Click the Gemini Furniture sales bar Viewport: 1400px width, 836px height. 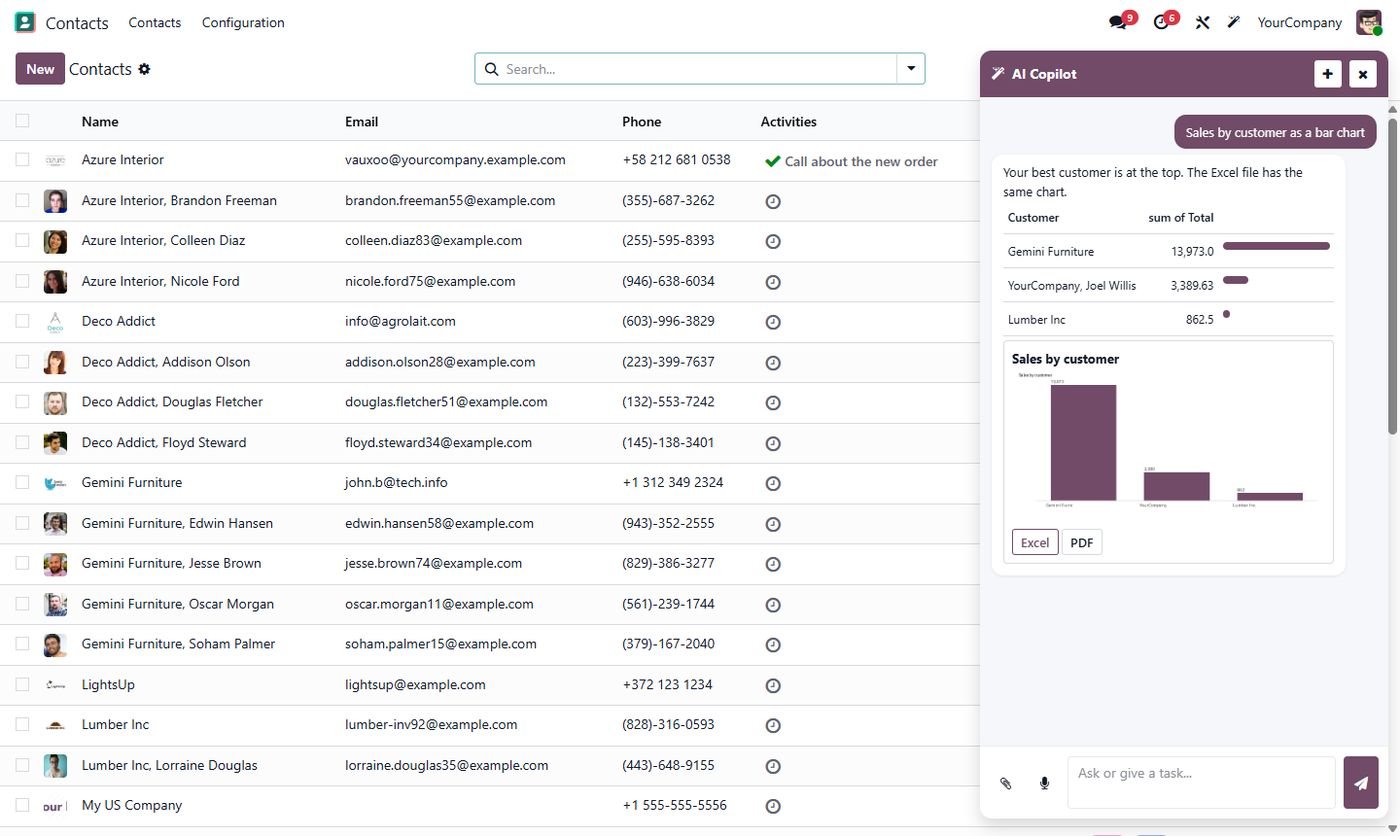coord(1276,246)
